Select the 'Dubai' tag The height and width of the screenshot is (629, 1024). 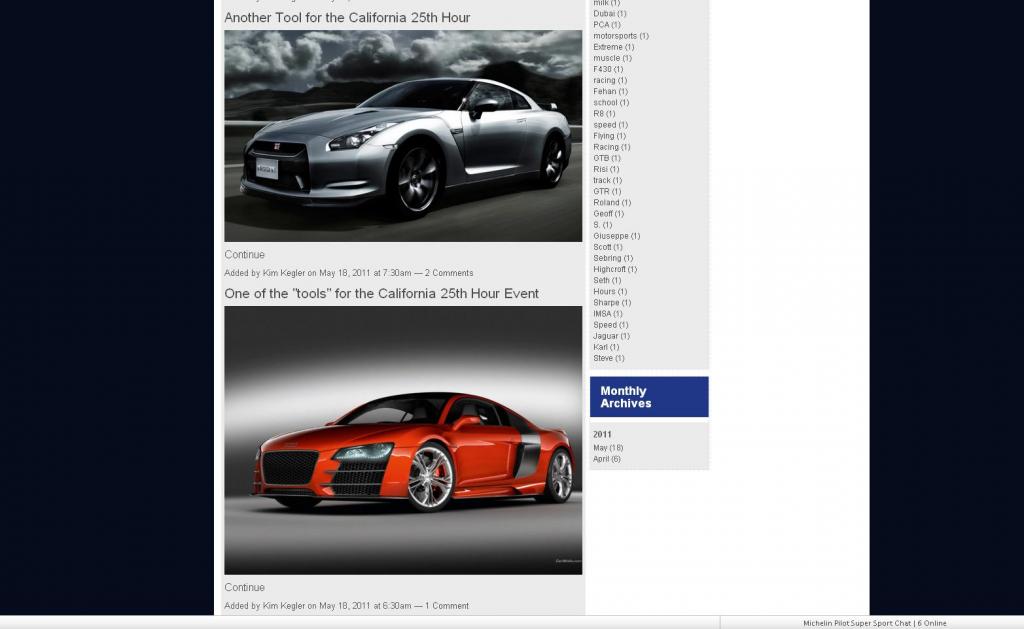coord(604,14)
